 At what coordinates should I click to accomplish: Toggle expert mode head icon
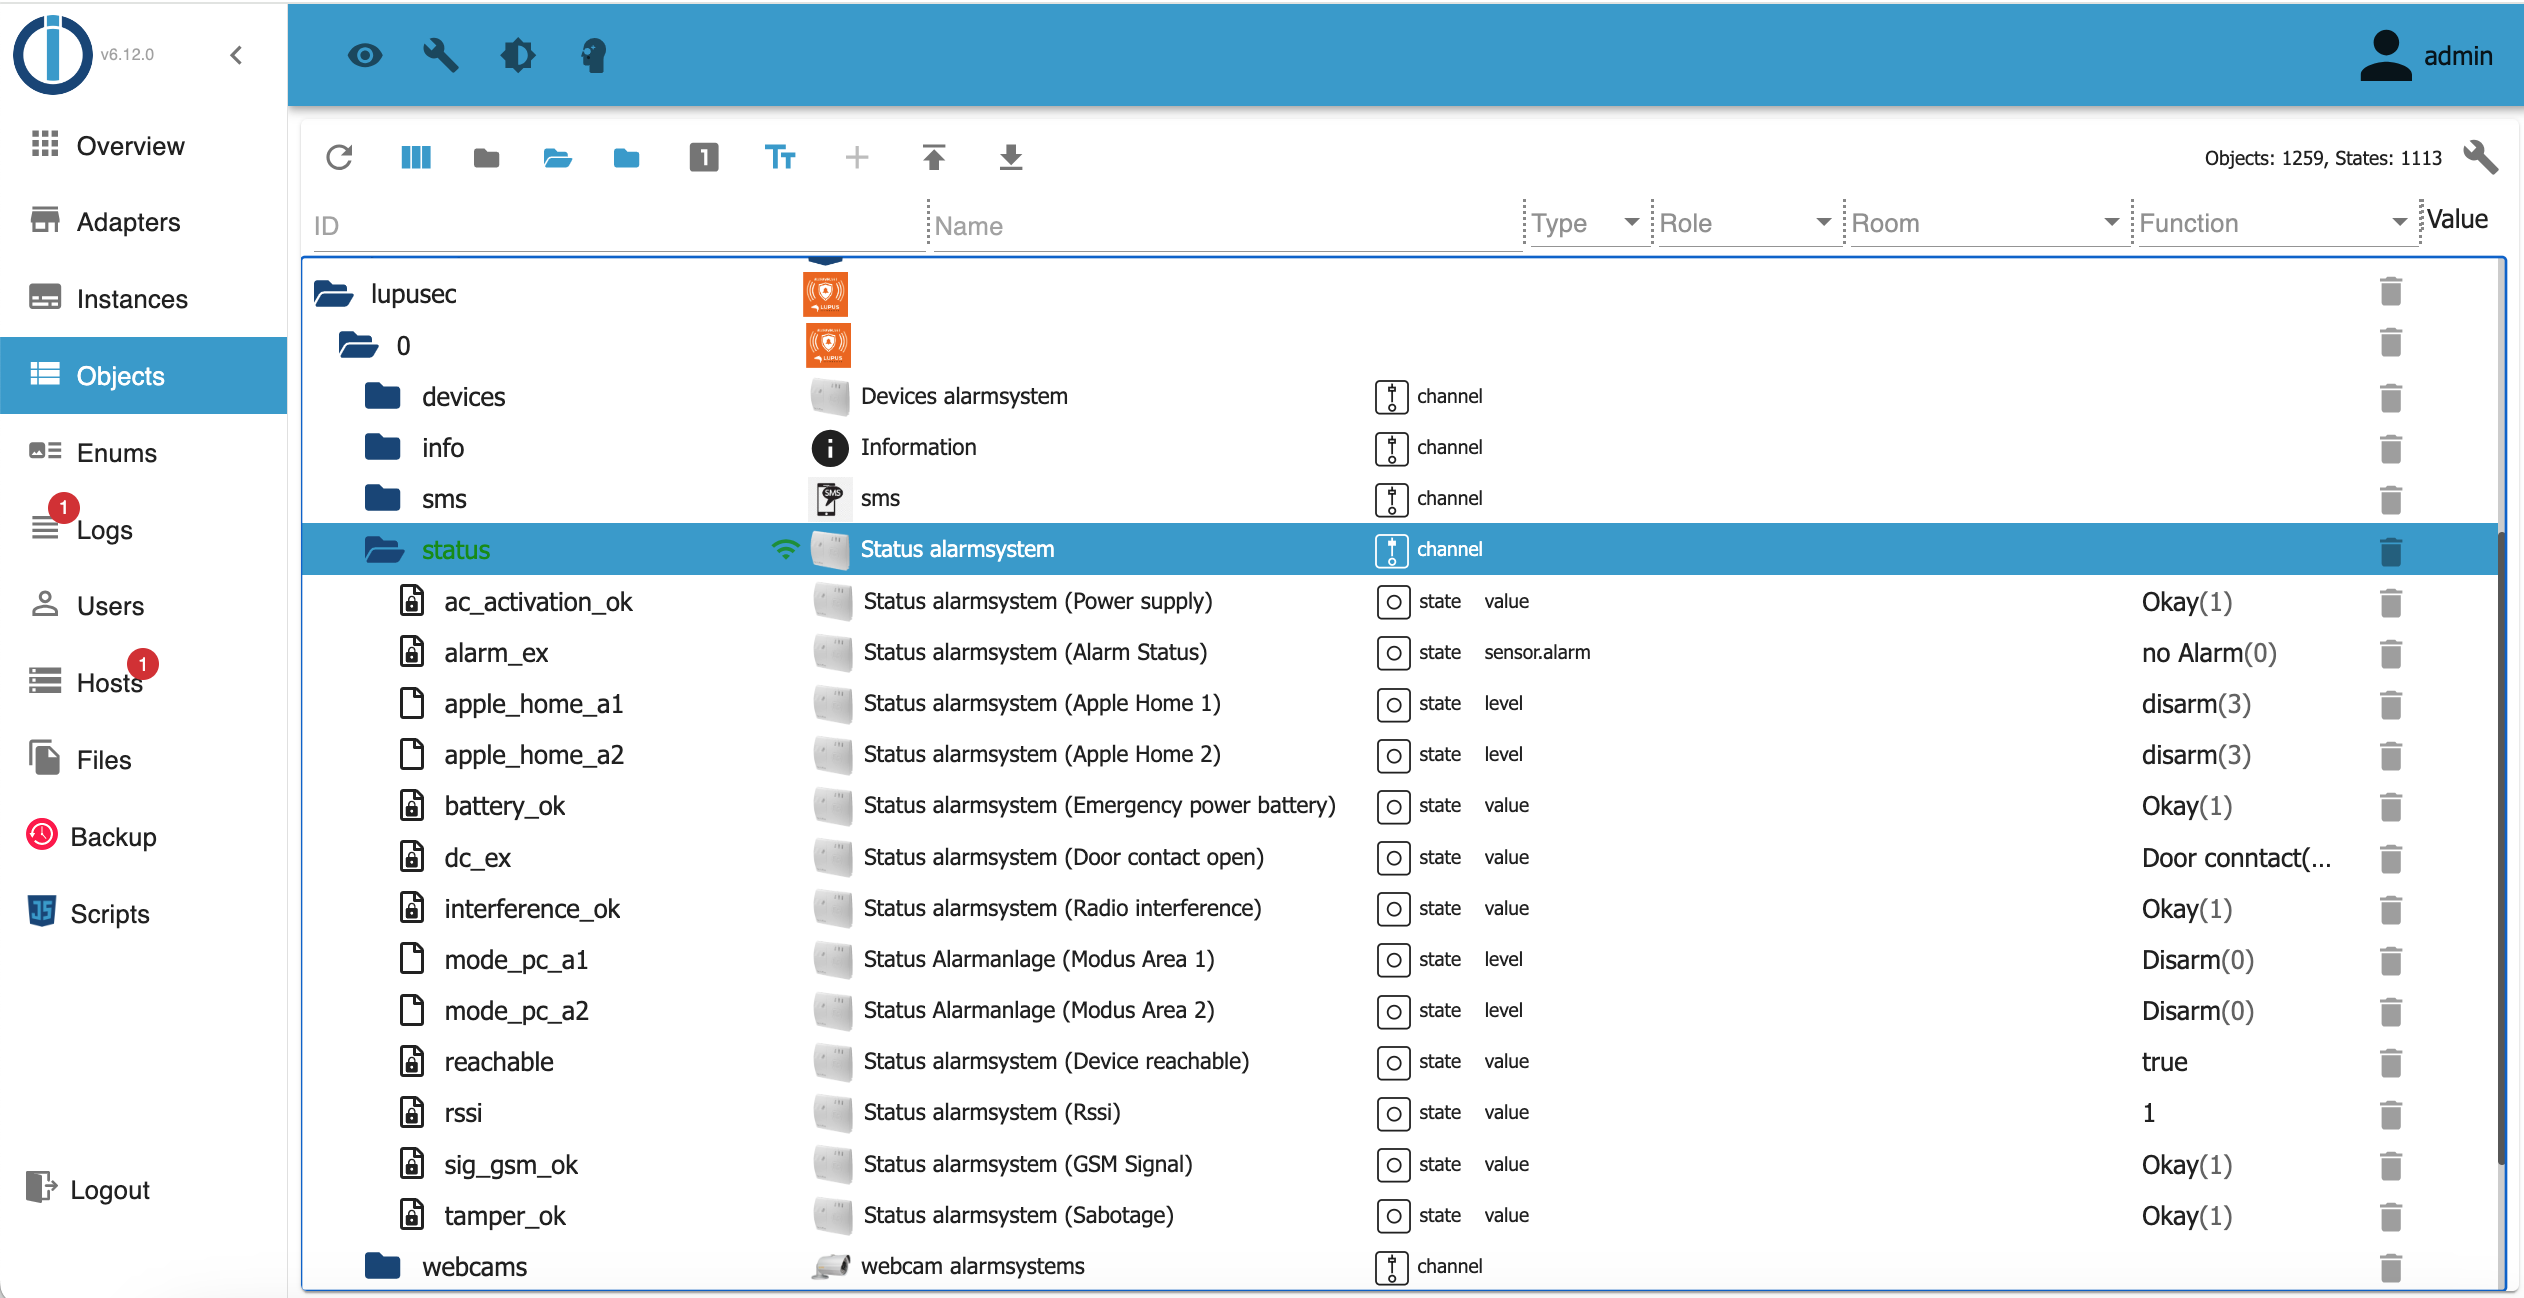593,55
